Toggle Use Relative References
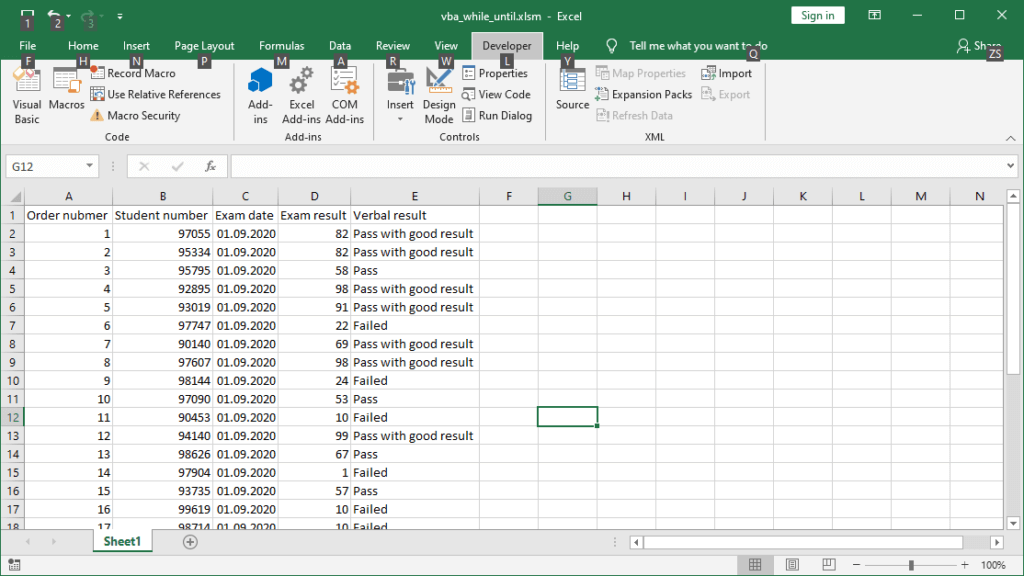The height and width of the screenshot is (576, 1024). [155, 94]
